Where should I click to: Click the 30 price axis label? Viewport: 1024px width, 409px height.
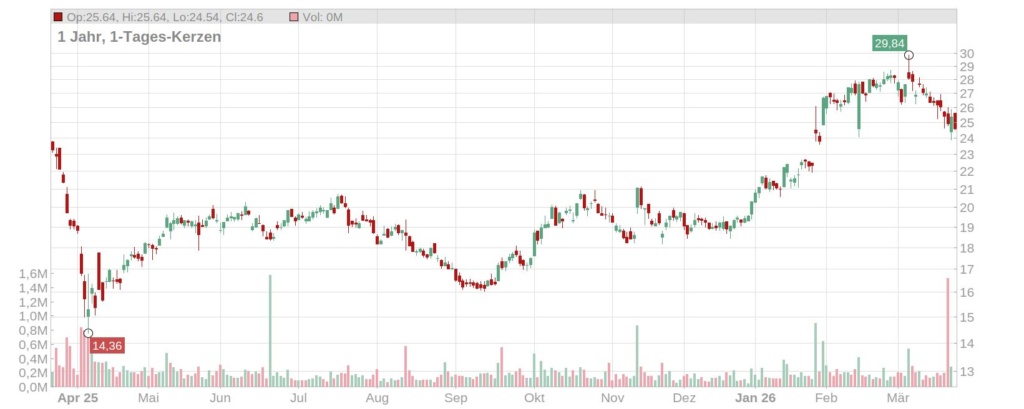click(x=966, y=54)
